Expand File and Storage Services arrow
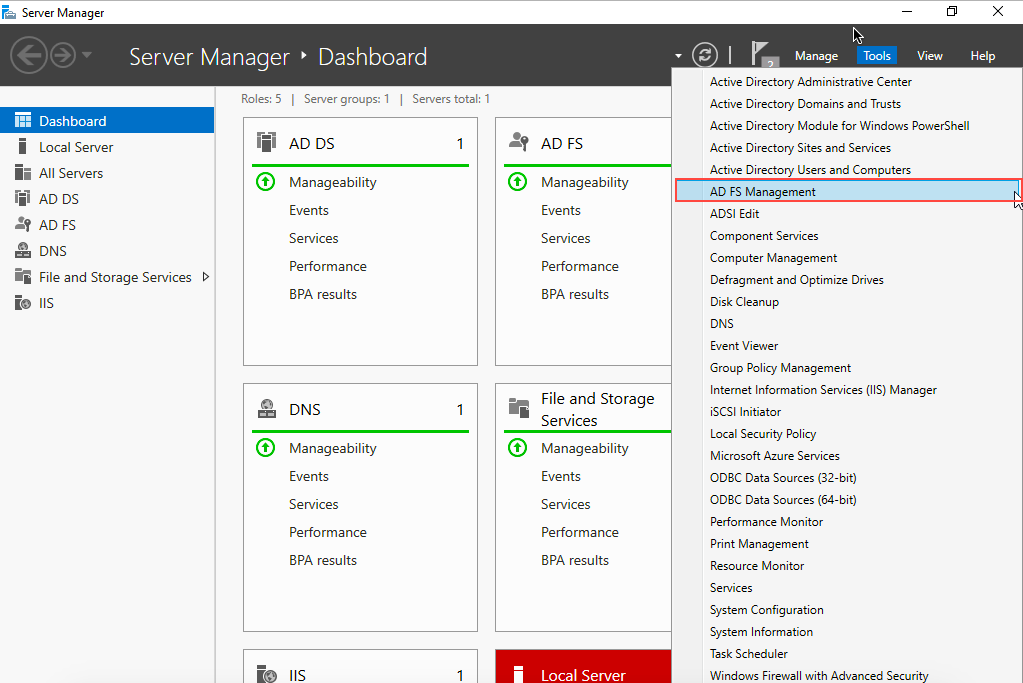 (x=206, y=277)
